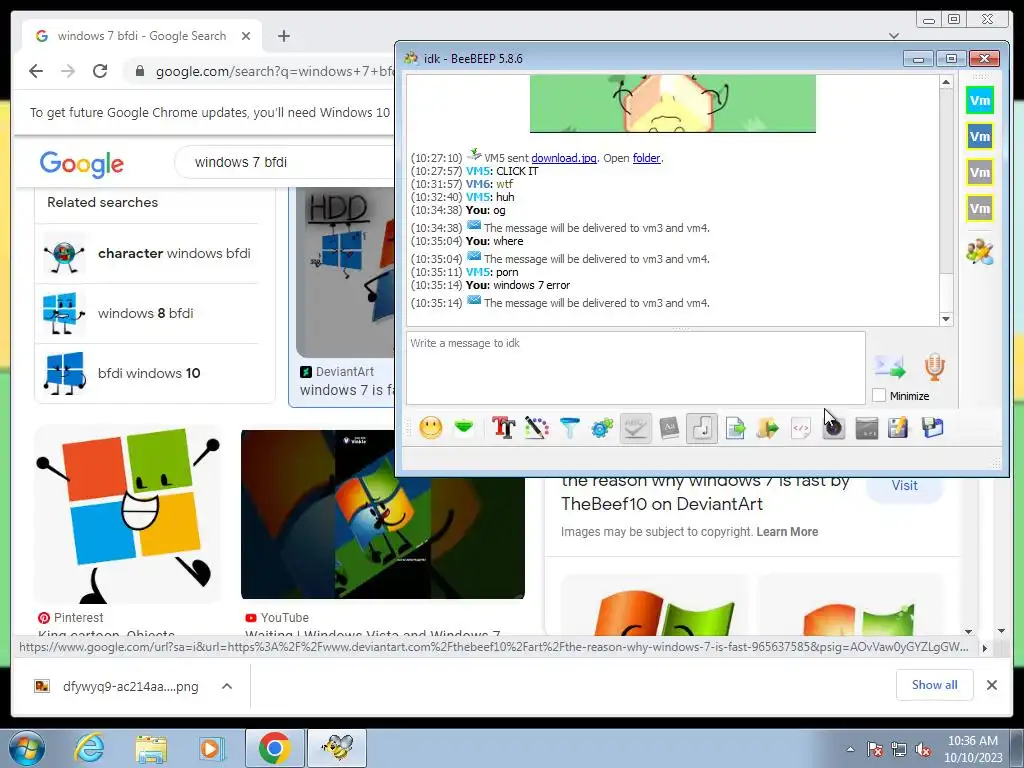This screenshot has height=768, width=1024.
Task: Click the send file document icon
Action: (735, 428)
